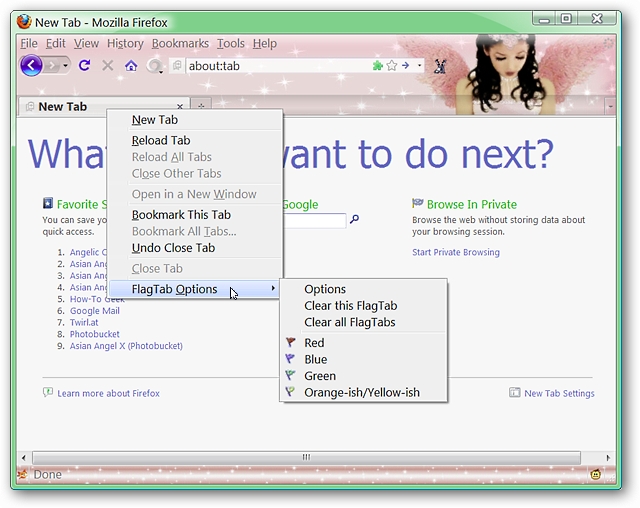Viewport: 640px width, 508px height.
Task: Click the Favorite Sites star icon
Action: click(48, 203)
